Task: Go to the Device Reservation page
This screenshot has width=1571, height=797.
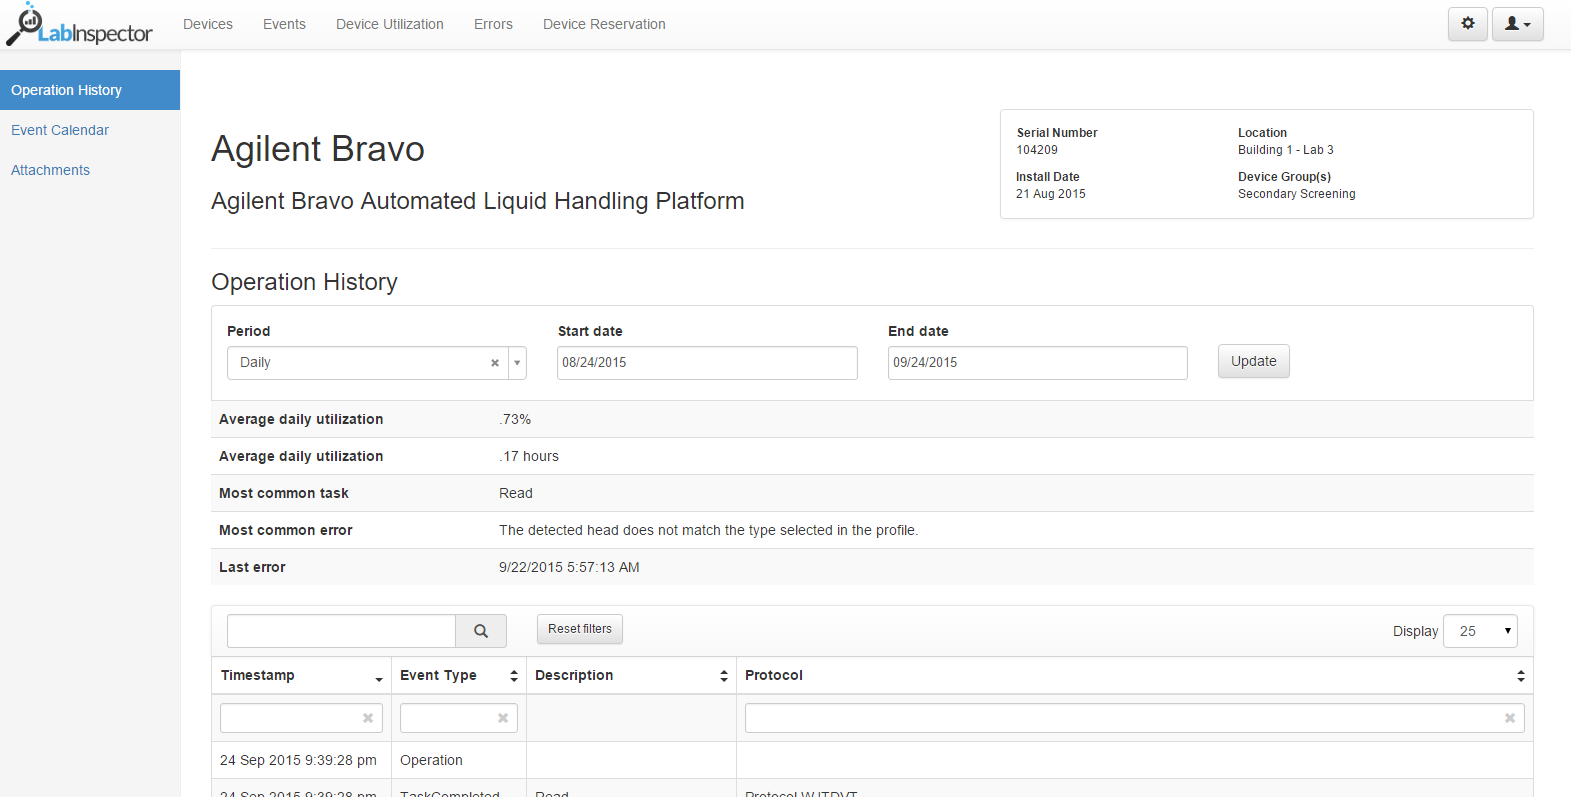Action: click(x=604, y=24)
